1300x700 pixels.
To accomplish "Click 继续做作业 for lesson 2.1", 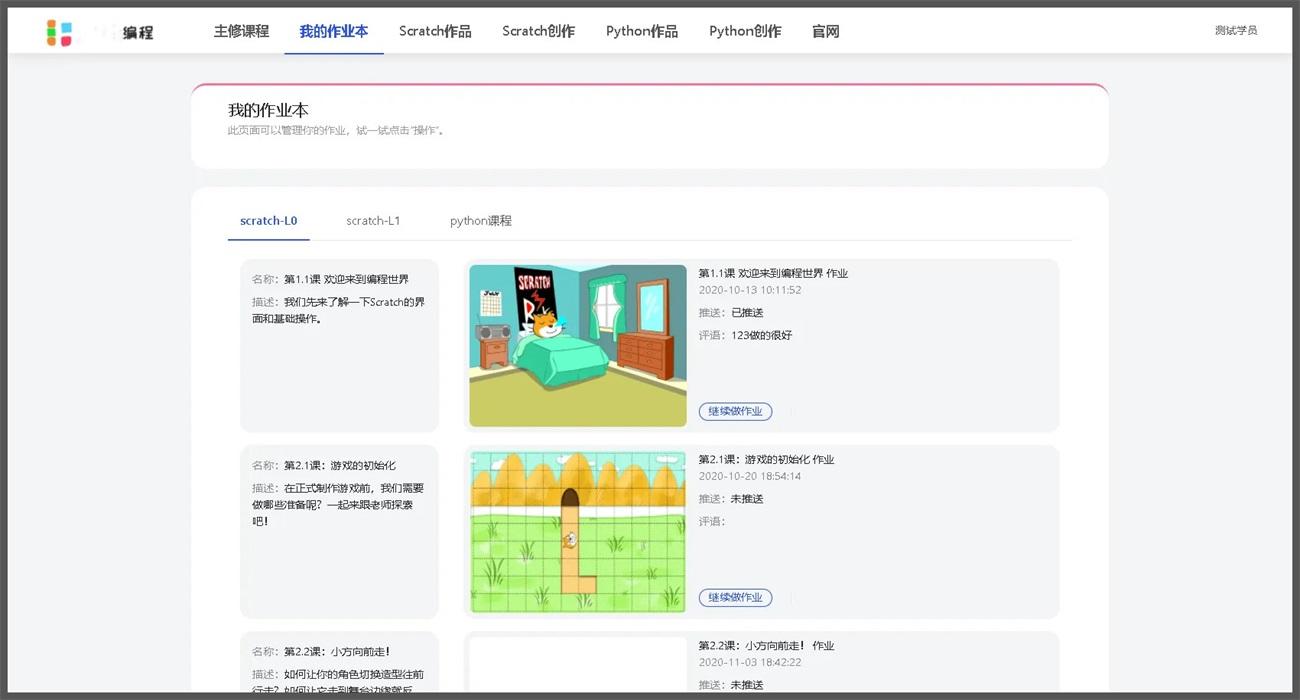I will (x=735, y=597).
